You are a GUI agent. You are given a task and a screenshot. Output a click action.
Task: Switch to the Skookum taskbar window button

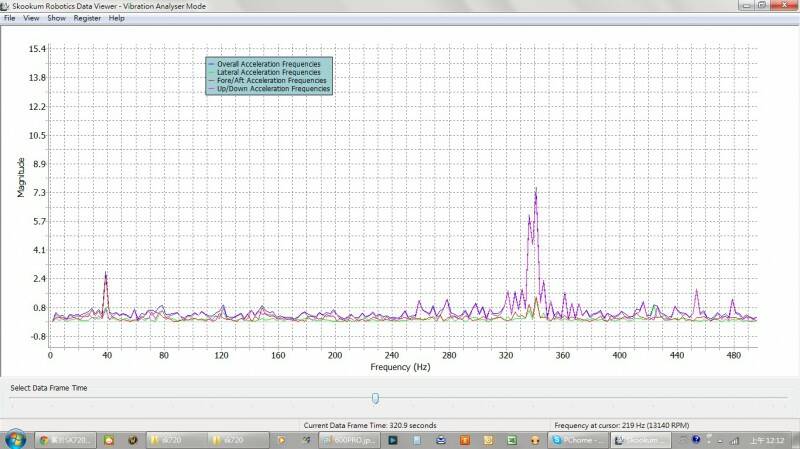tap(640, 440)
